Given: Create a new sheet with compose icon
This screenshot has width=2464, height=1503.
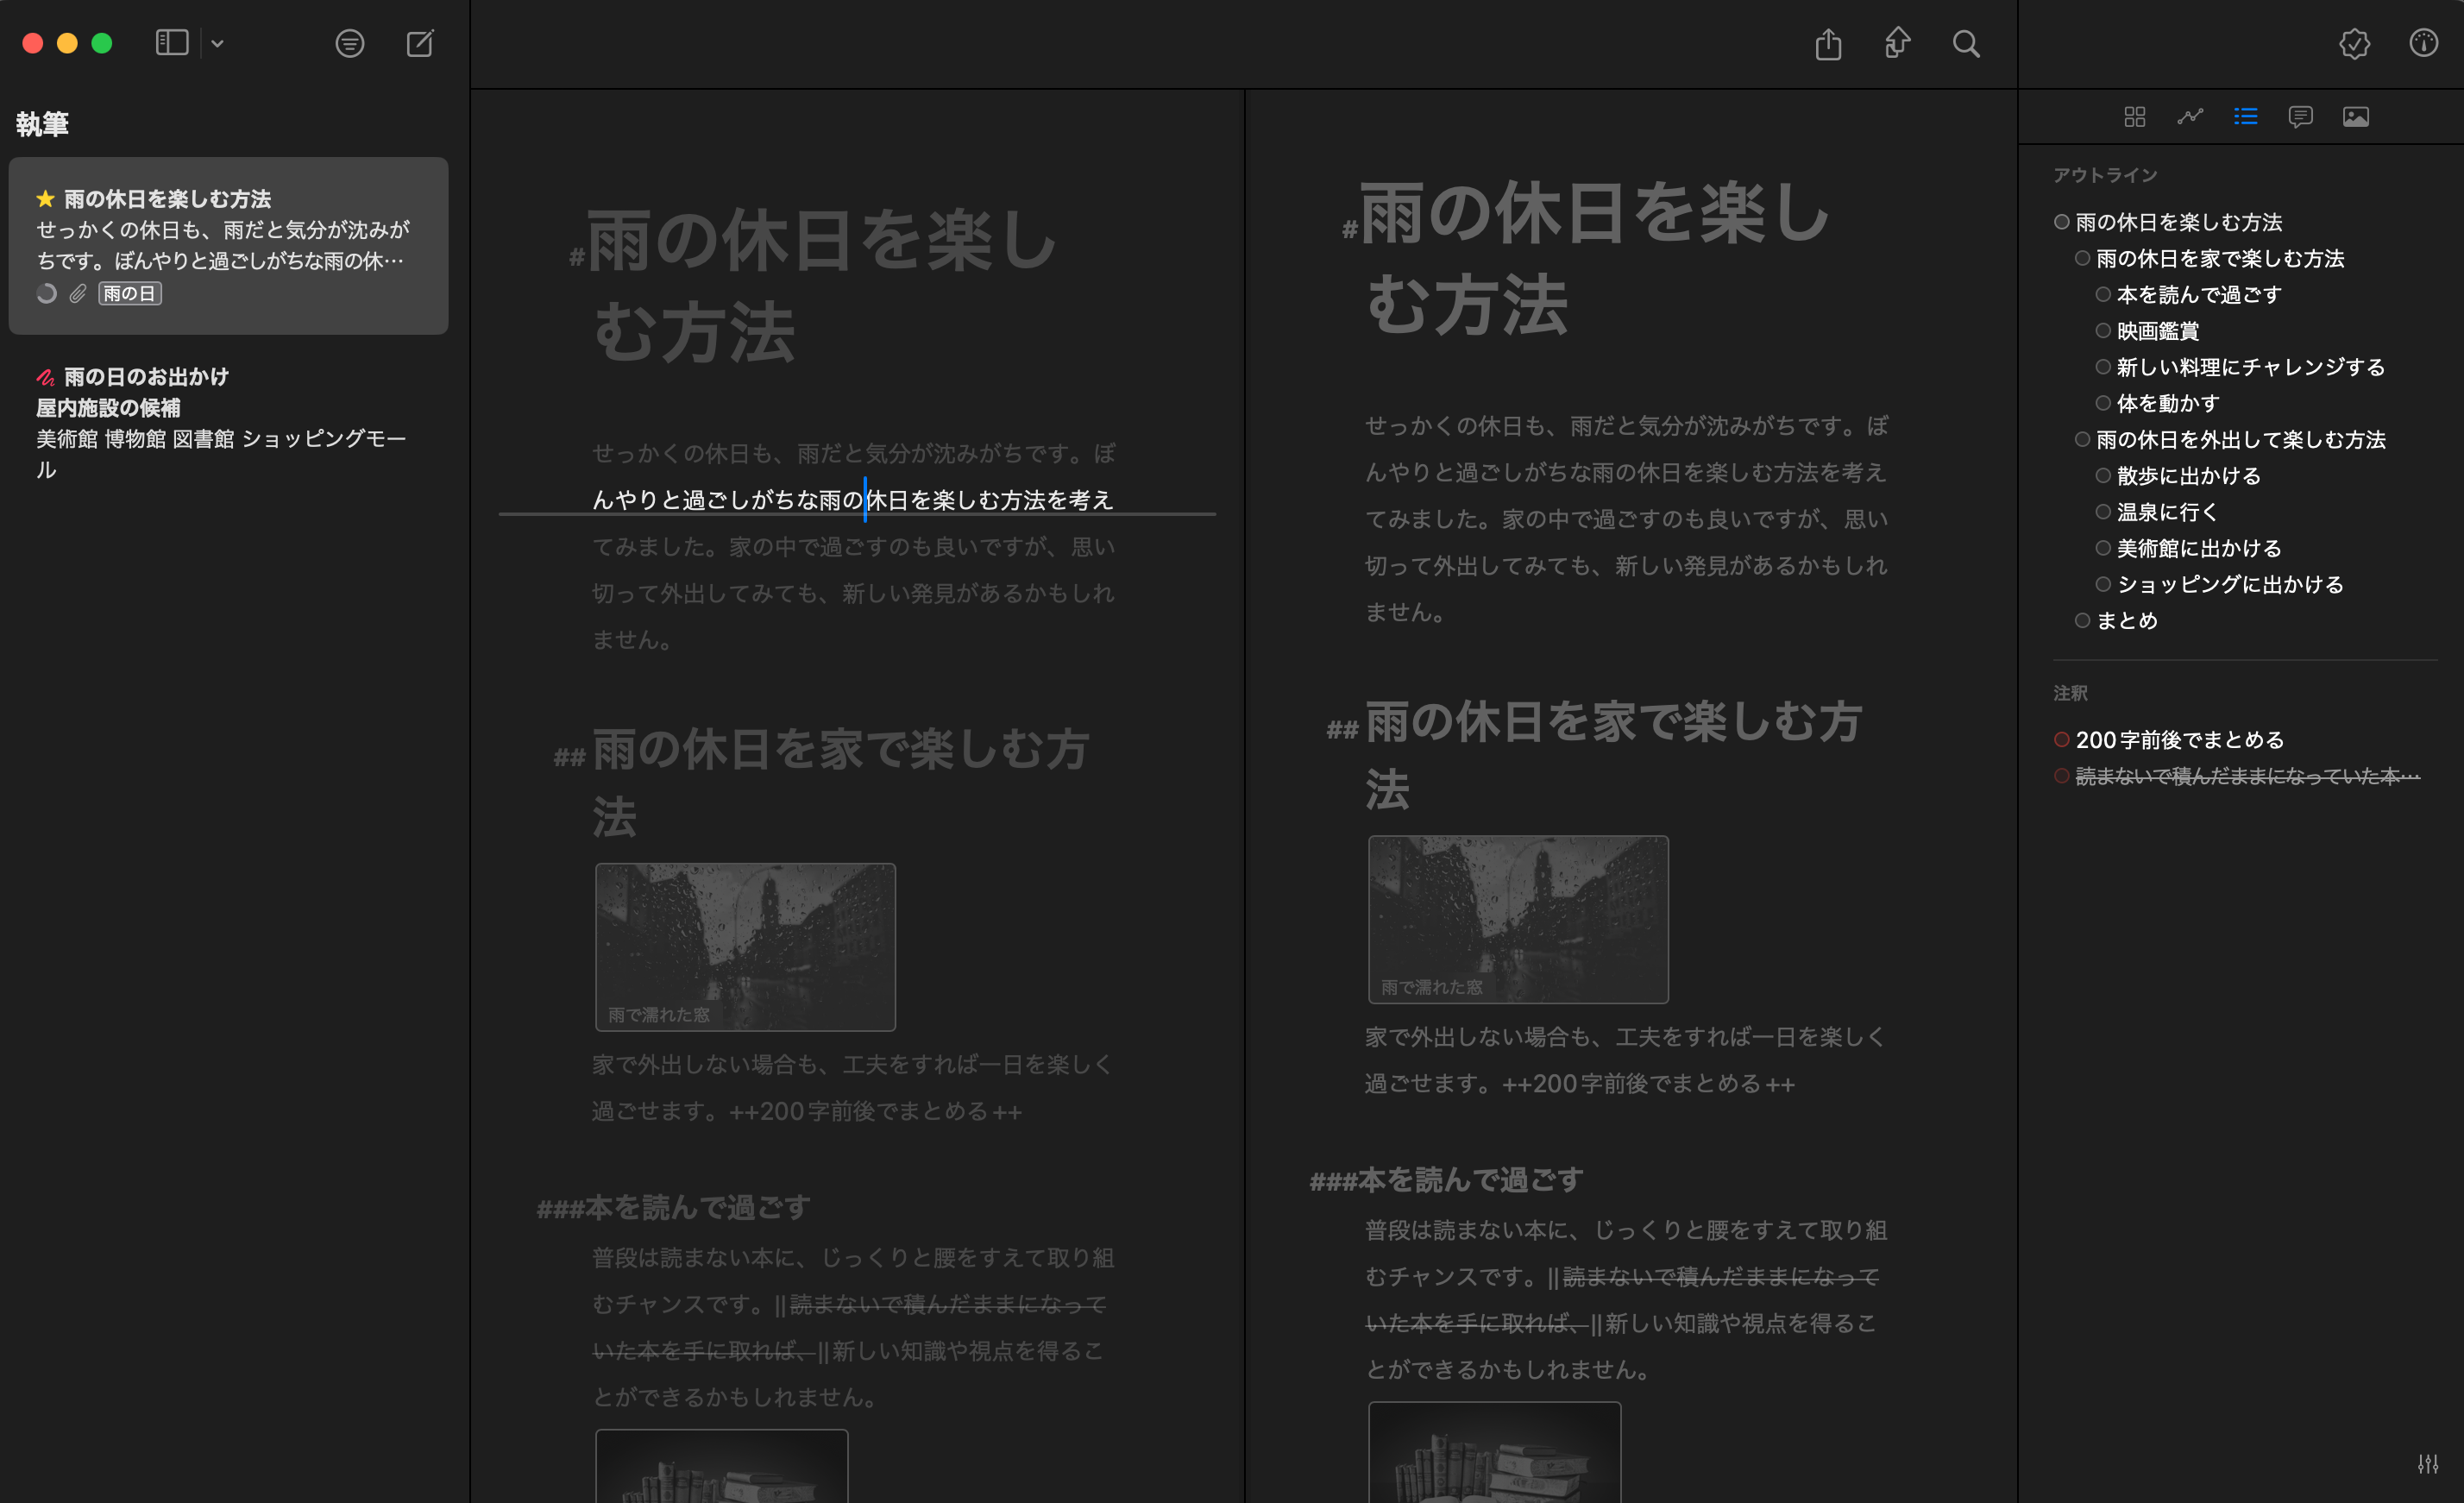Looking at the screenshot, I should pos(420,43).
